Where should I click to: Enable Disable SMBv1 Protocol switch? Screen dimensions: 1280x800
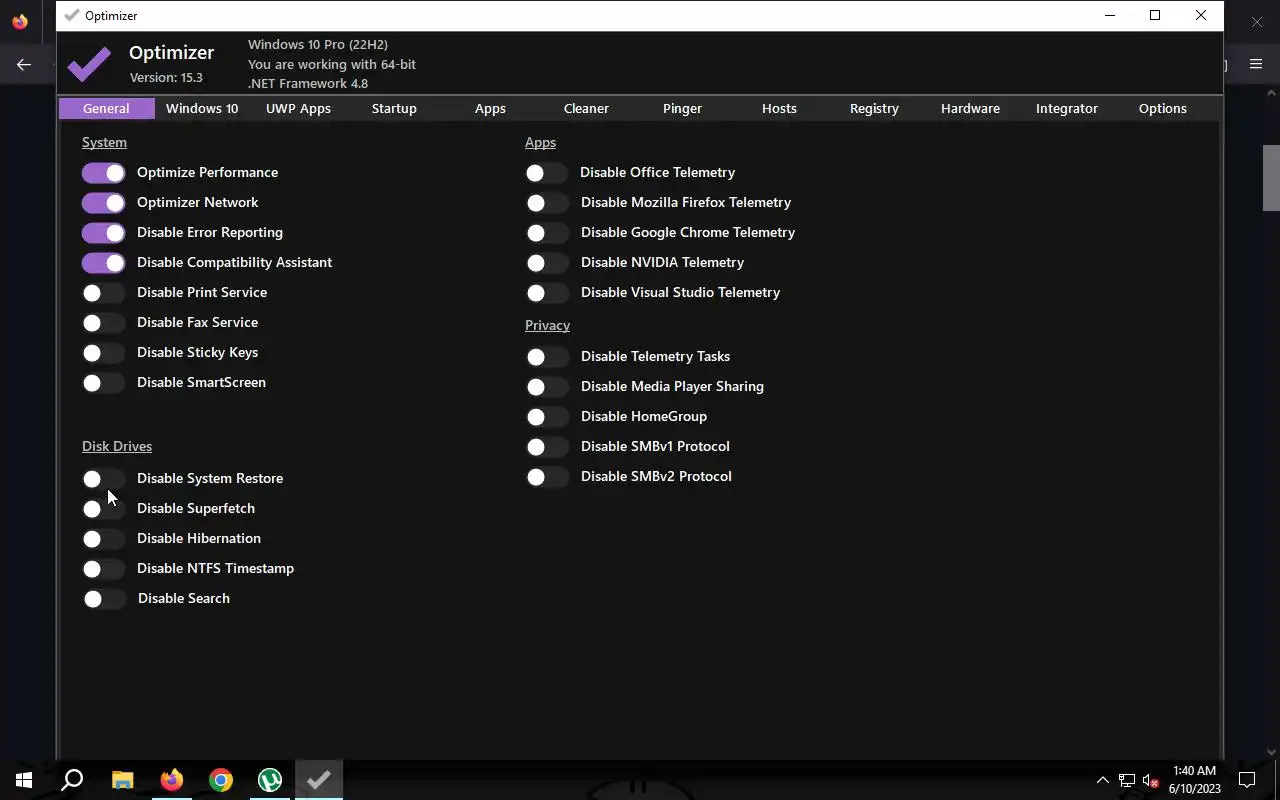point(547,447)
